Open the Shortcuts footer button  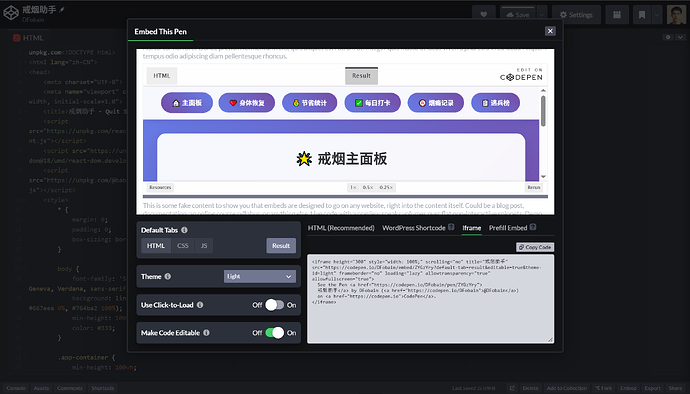point(103,388)
